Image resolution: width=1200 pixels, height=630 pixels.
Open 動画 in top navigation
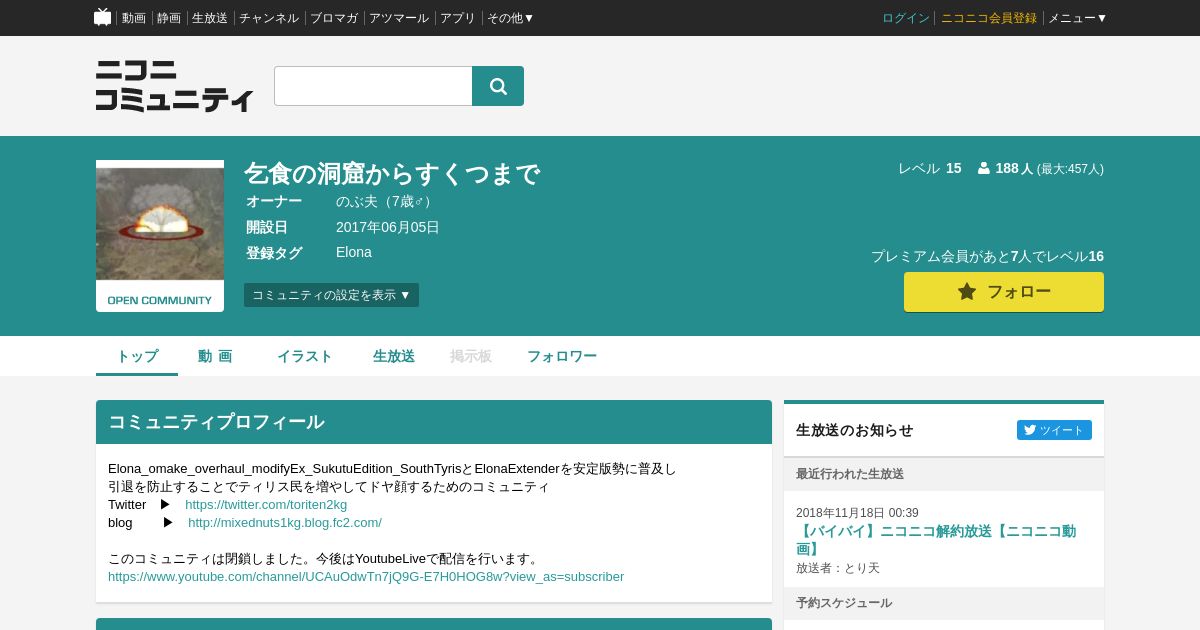point(134,18)
